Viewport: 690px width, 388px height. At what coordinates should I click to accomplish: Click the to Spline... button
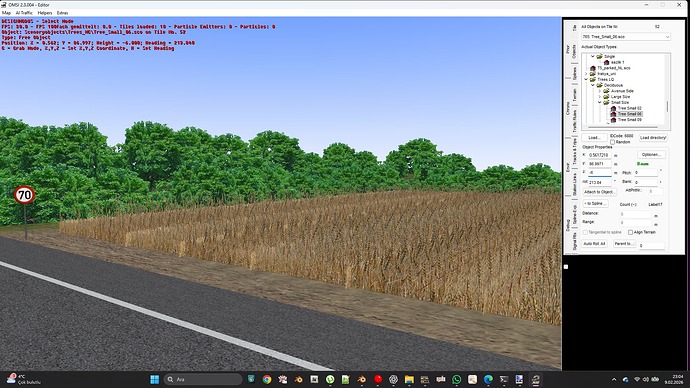pyautogui.click(x=595, y=204)
